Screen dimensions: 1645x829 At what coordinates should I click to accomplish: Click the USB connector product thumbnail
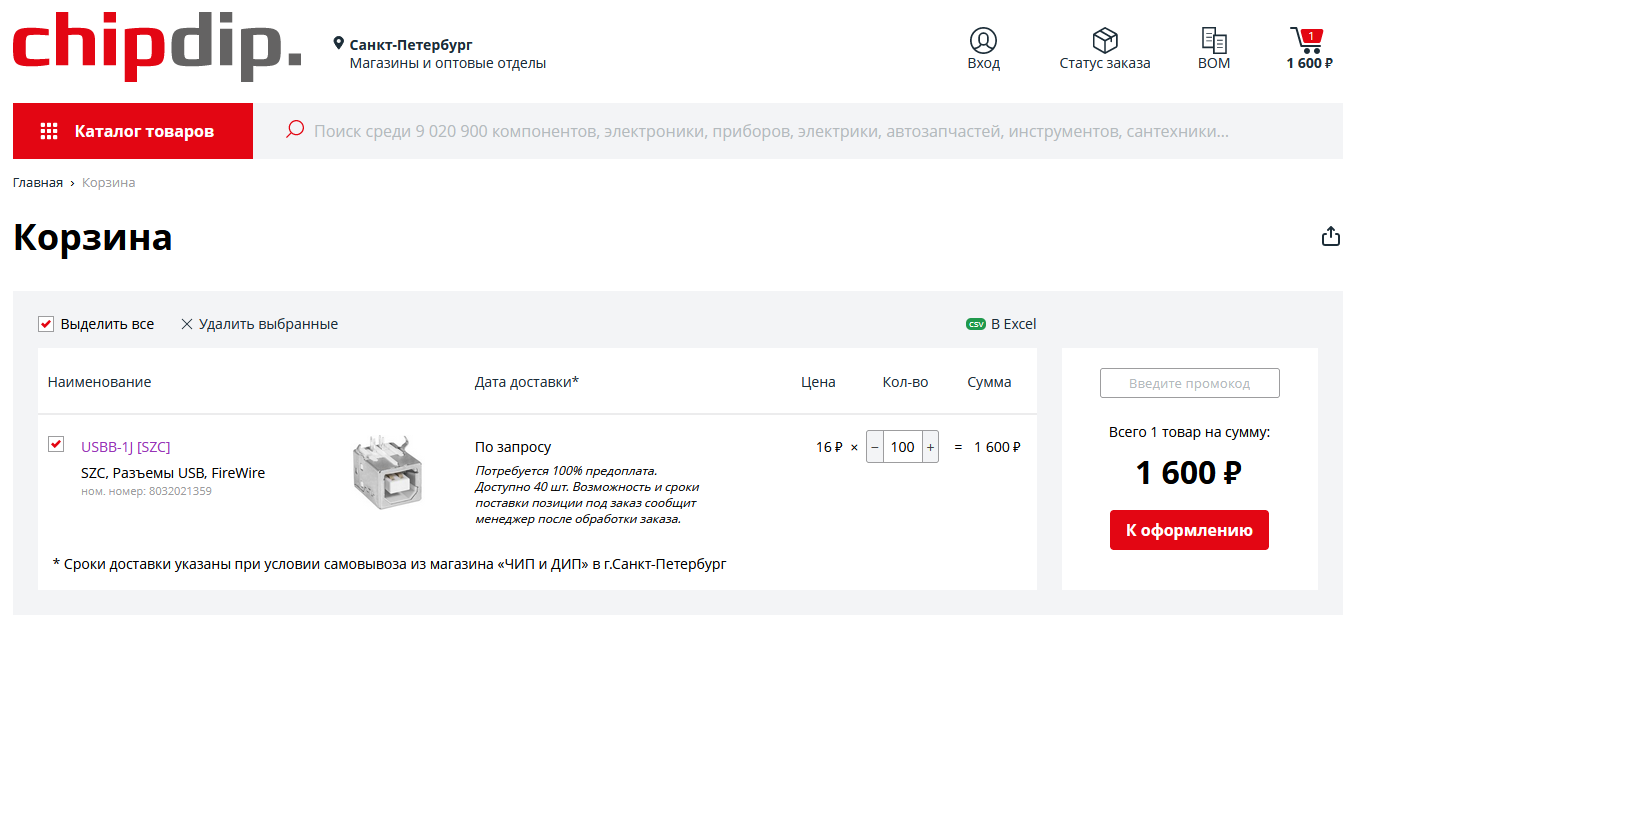pos(388,472)
